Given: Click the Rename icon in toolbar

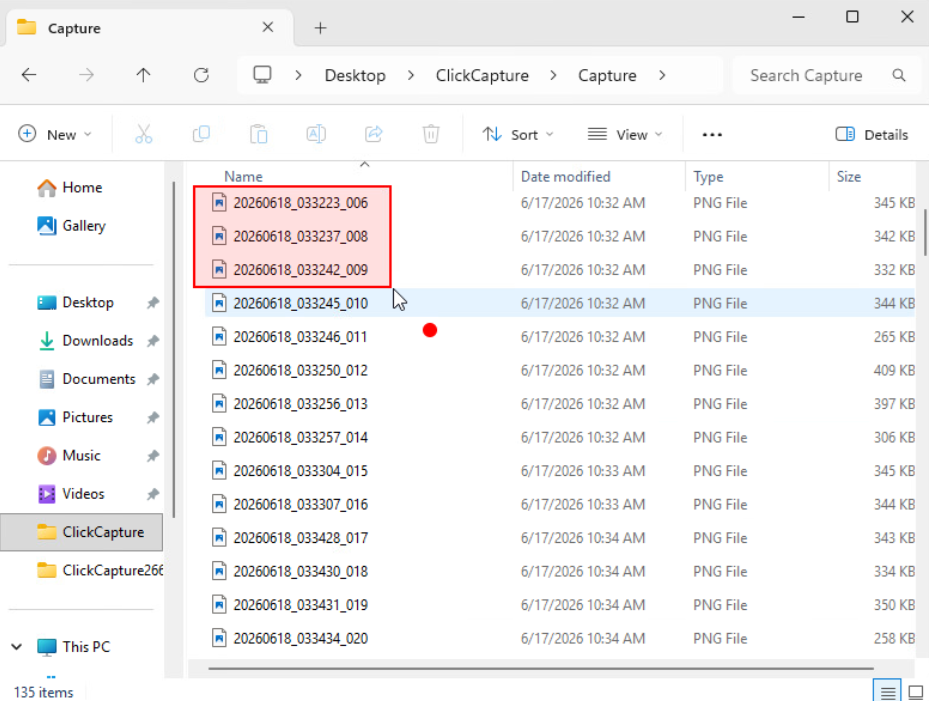Looking at the screenshot, I should point(316,135).
